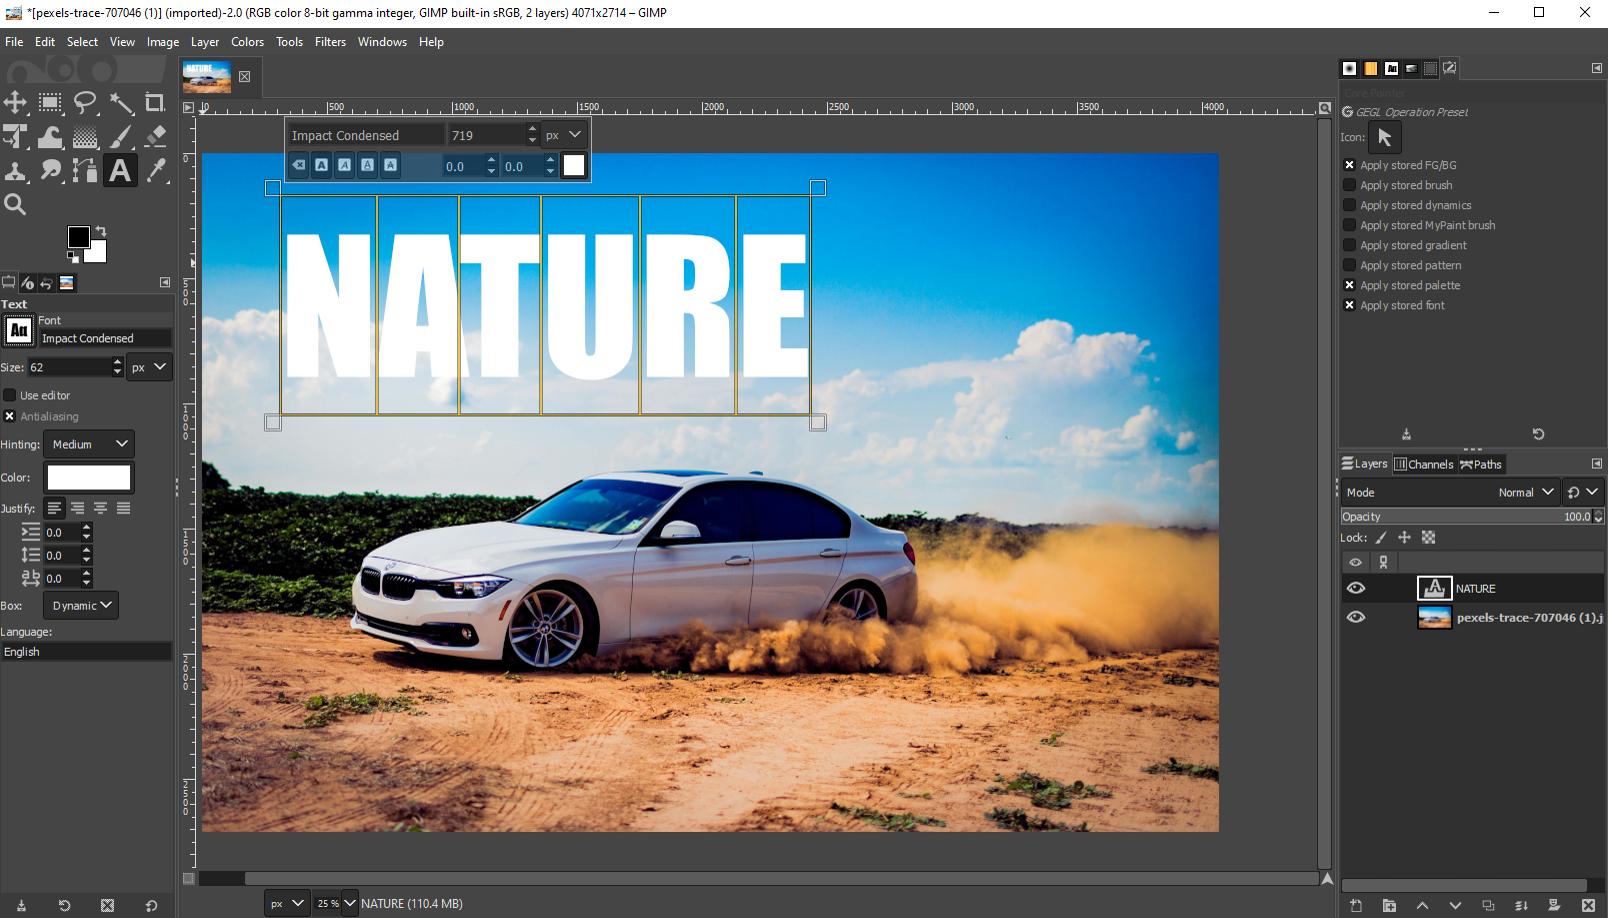Select the Zoom tool

[x=15, y=204]
